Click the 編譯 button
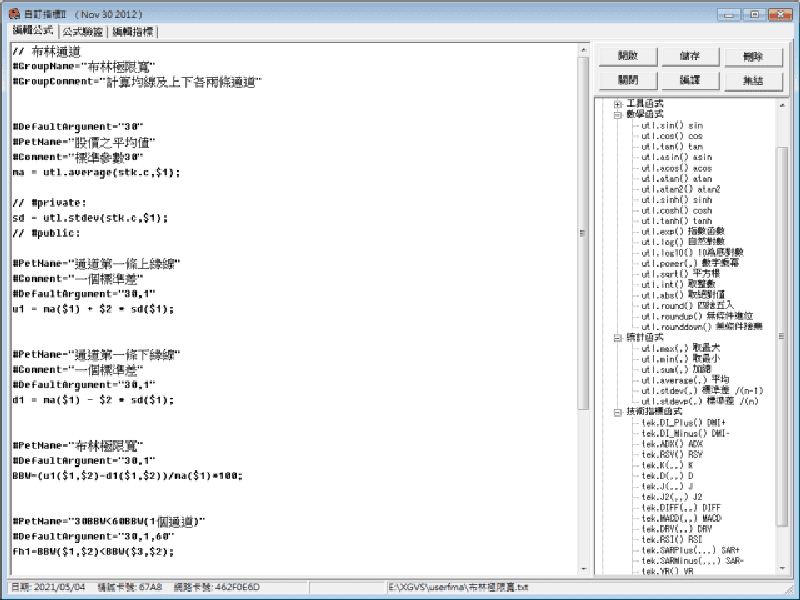The image size is (800, 600). 690,80
